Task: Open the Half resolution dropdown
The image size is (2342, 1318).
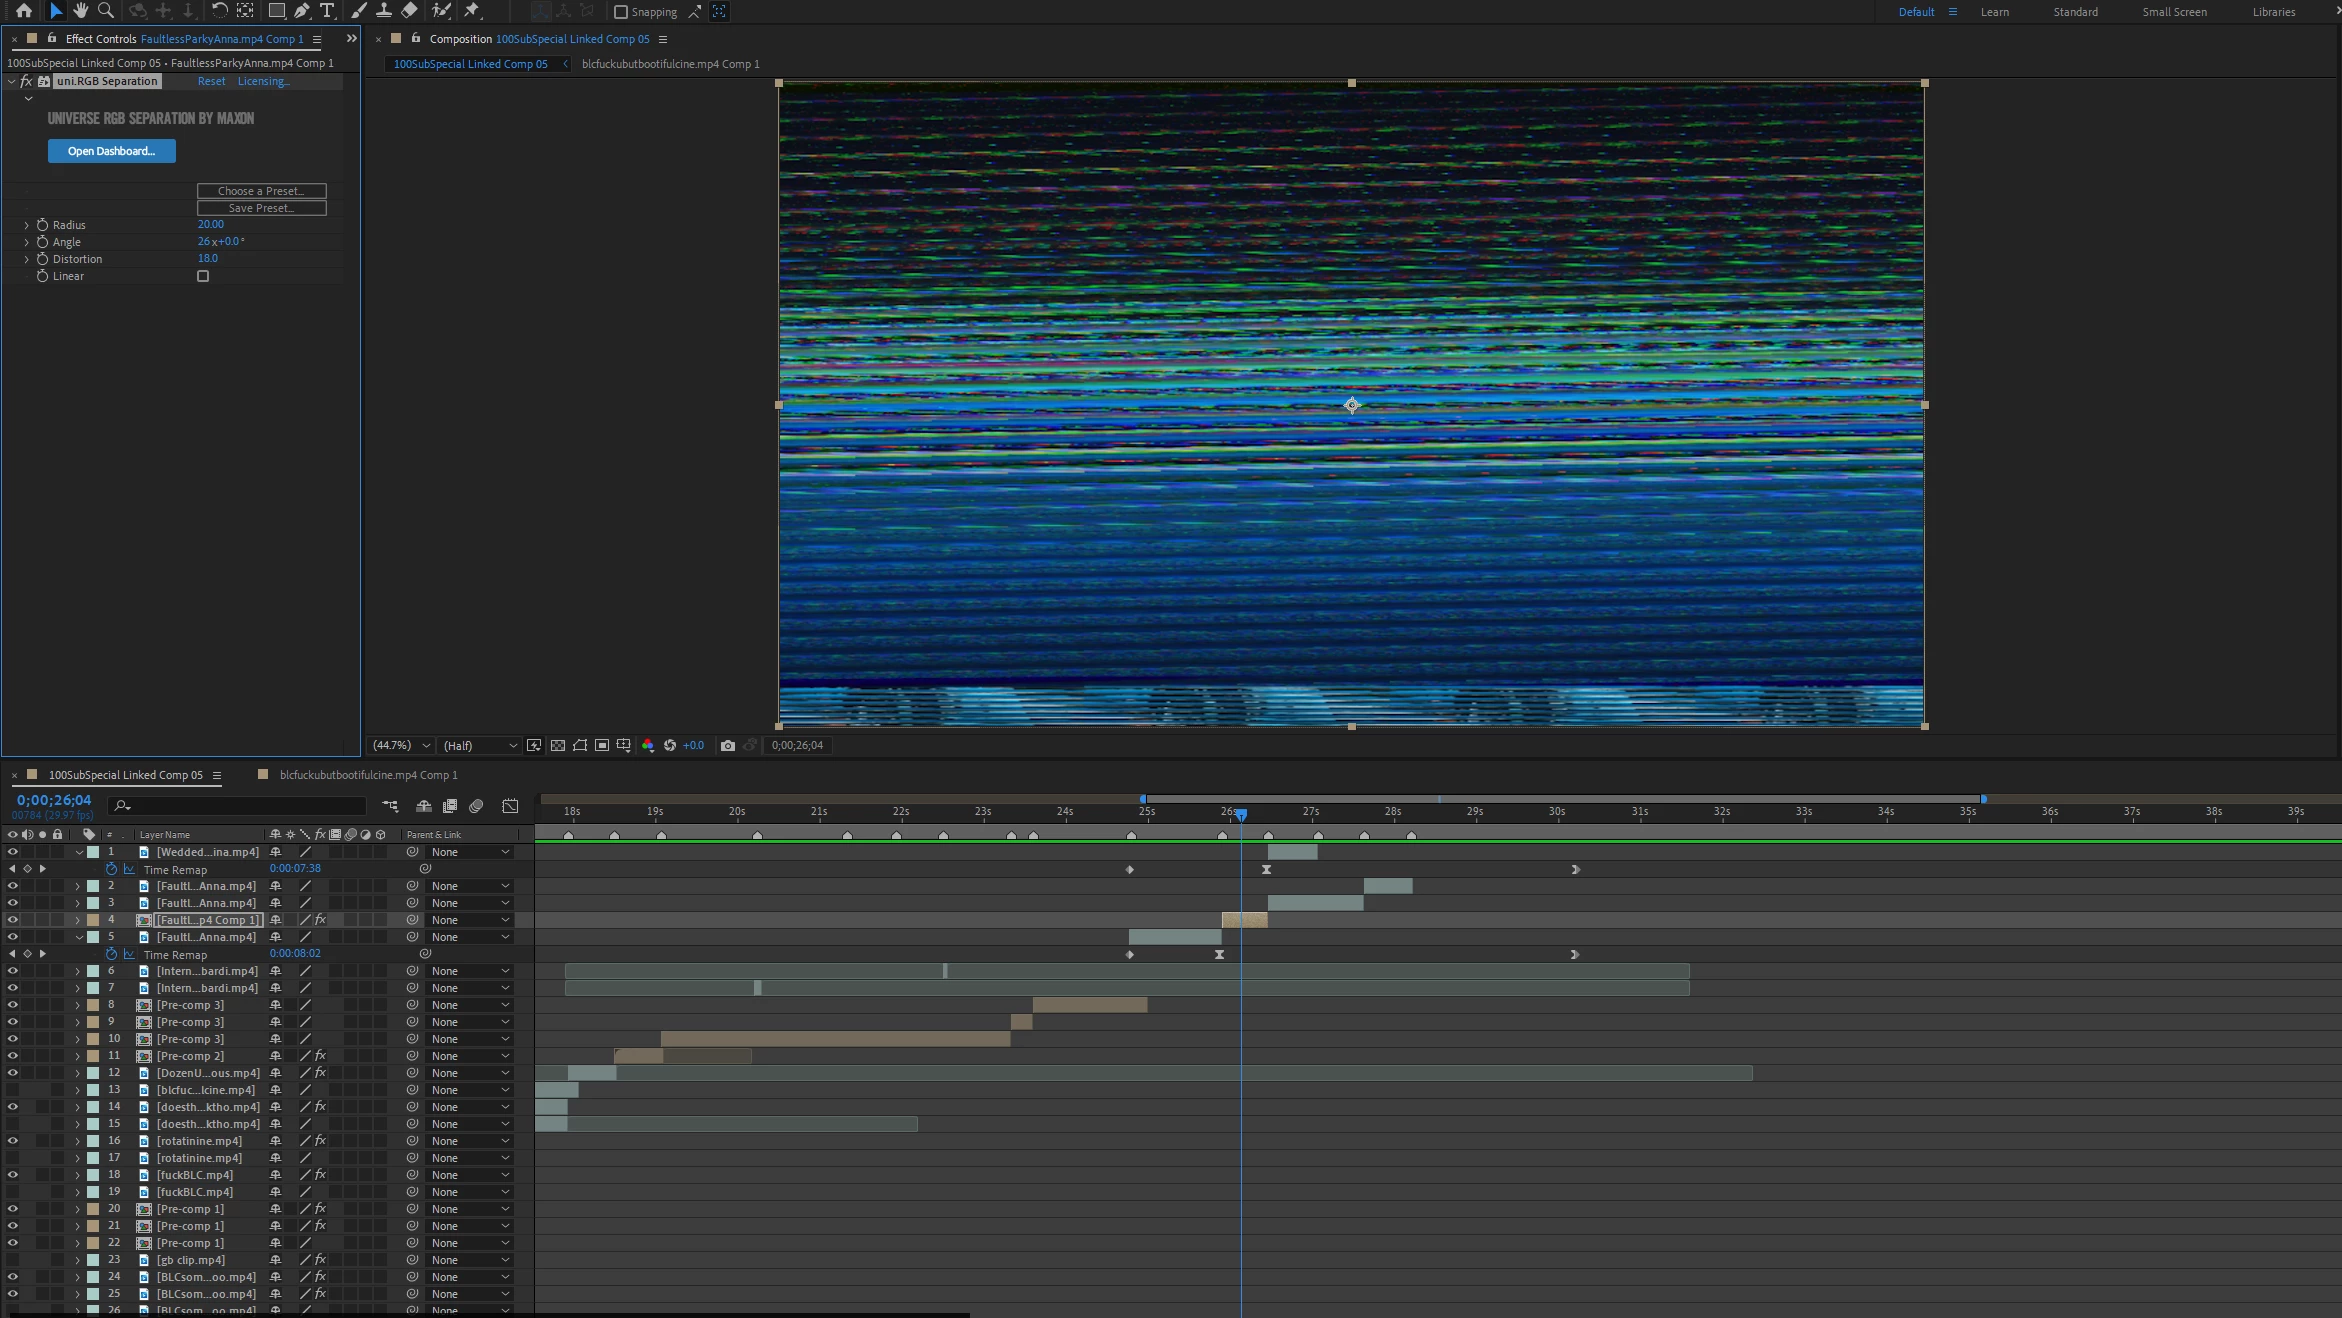Action: [480, 745]
